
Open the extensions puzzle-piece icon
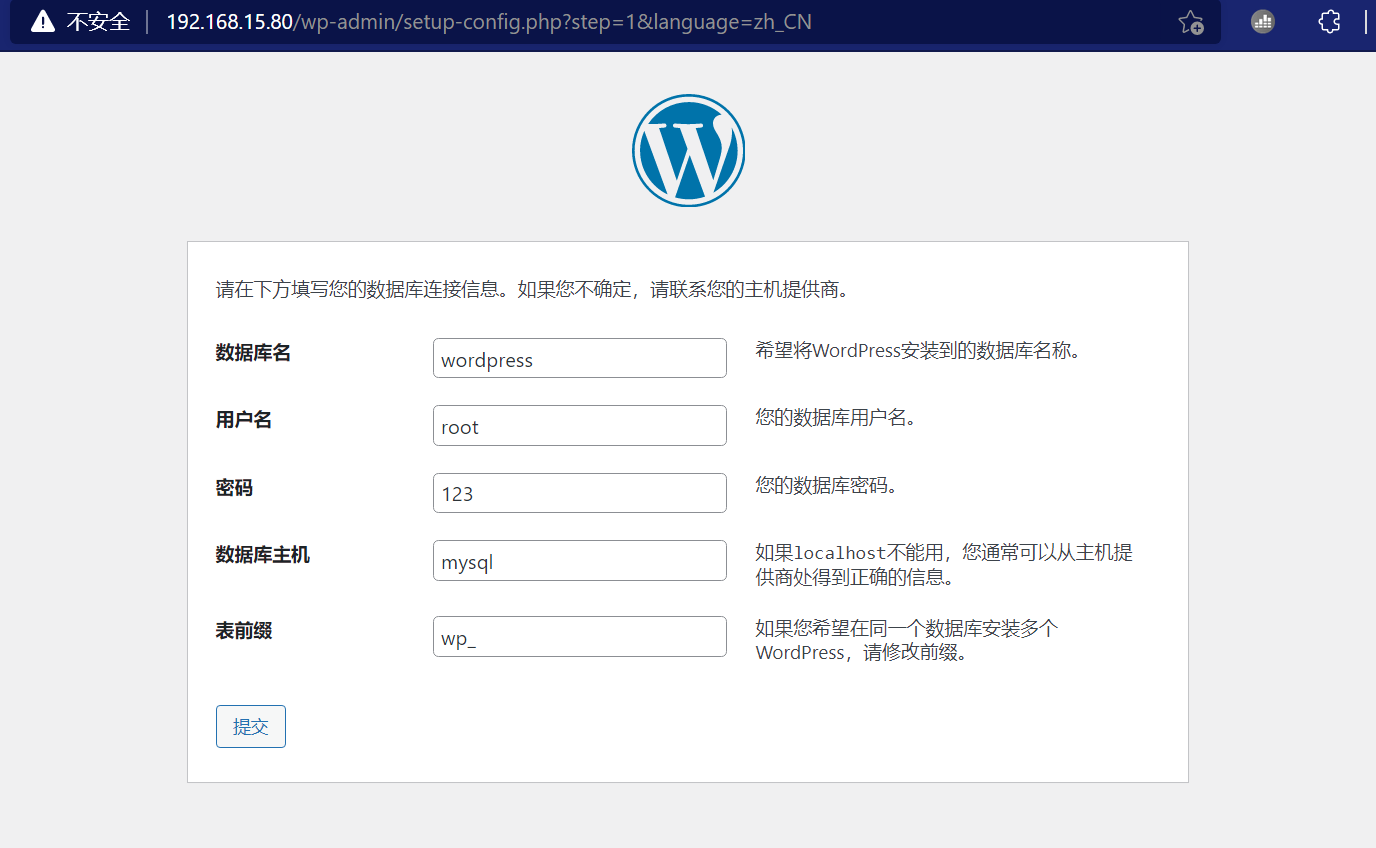[x=1329, y=21]
